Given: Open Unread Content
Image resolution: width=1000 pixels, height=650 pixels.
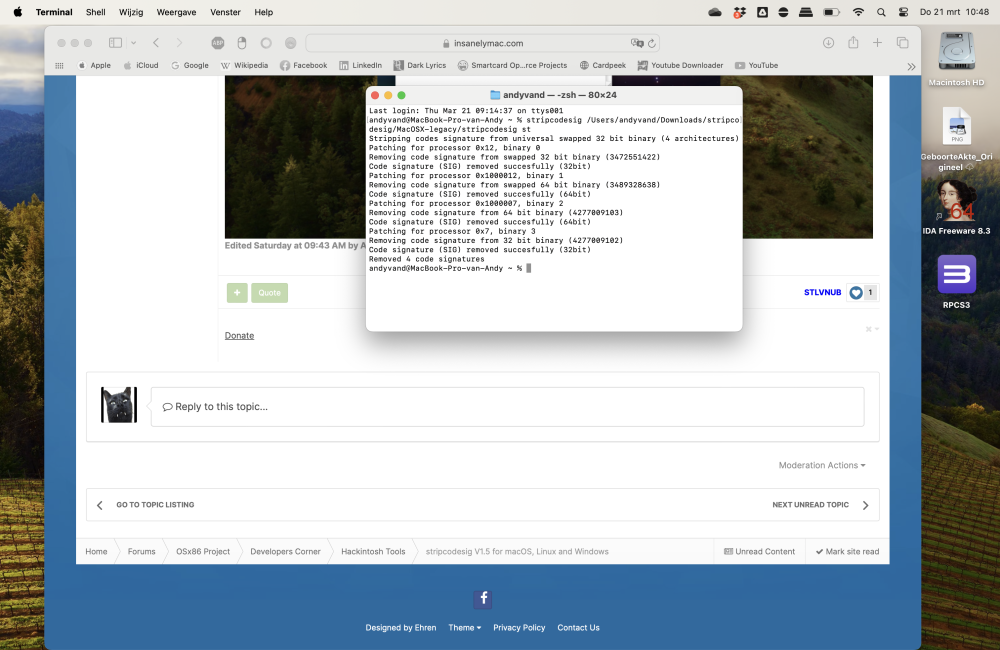Looking at the screenshot, I should (759, 552).
